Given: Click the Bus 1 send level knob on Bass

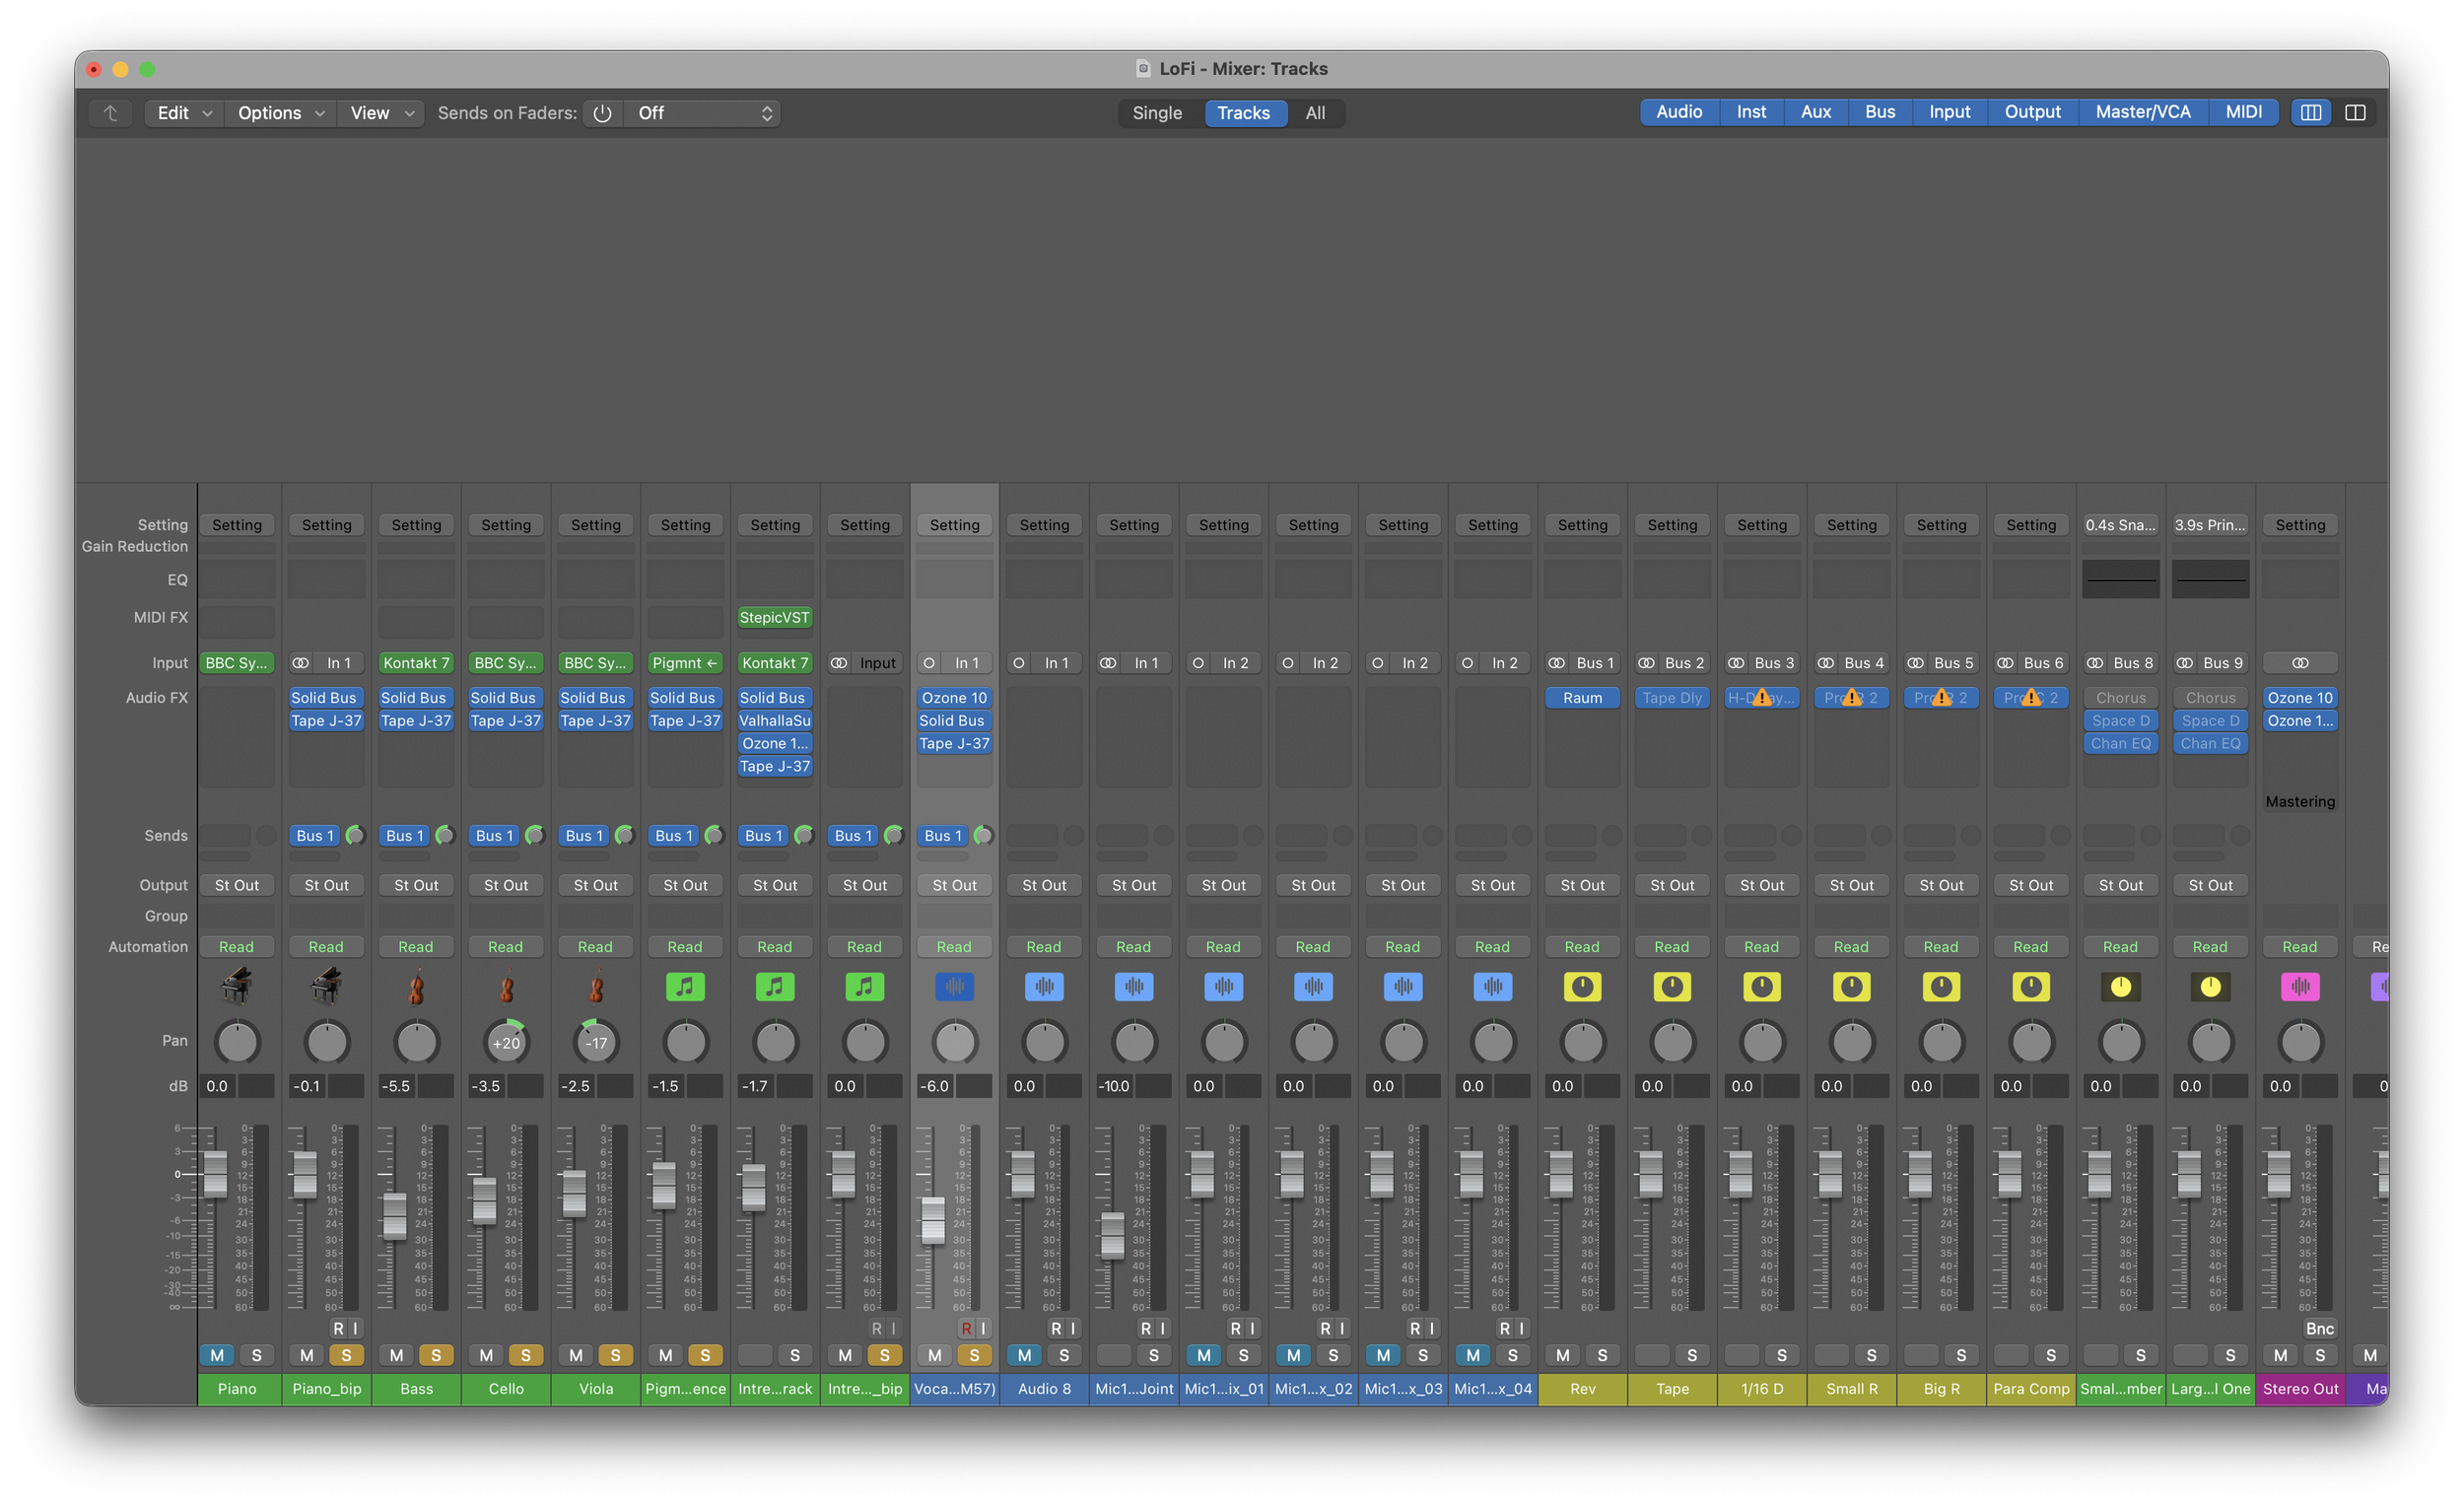Looking at the screenshot, I should [x=445, y=835].
